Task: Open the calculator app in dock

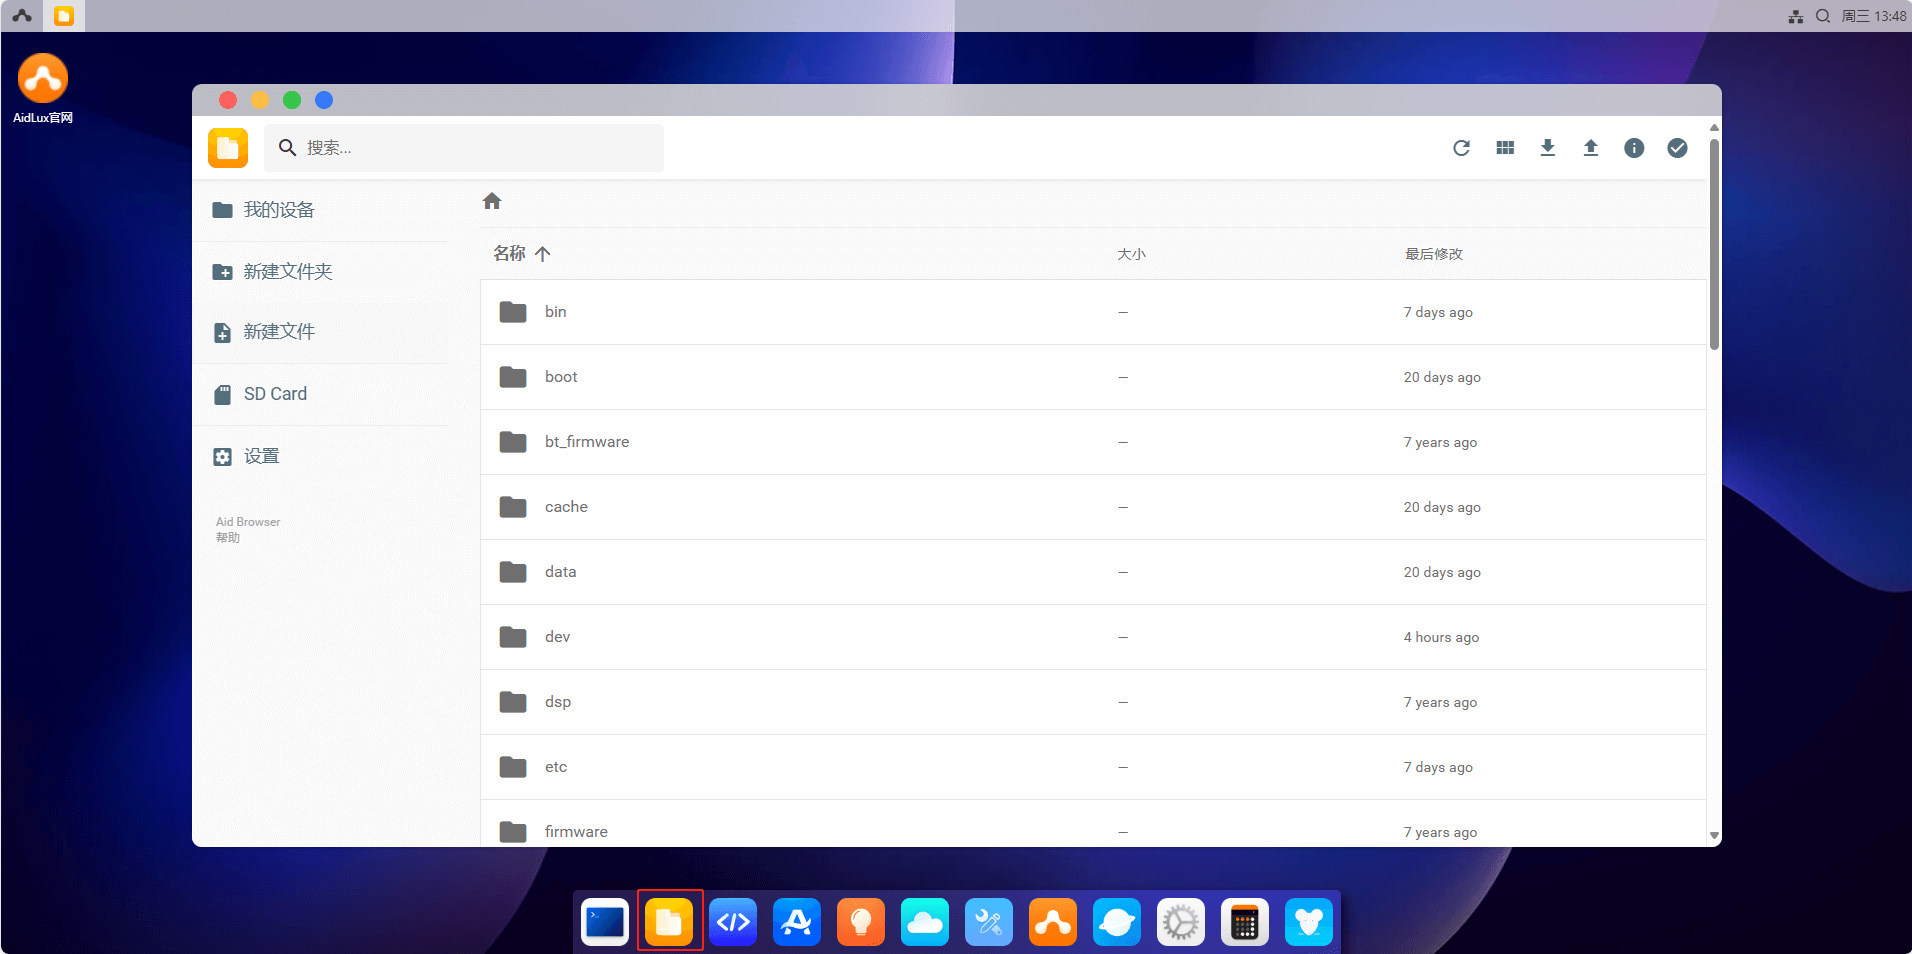Action: [x=1244, y=922]
